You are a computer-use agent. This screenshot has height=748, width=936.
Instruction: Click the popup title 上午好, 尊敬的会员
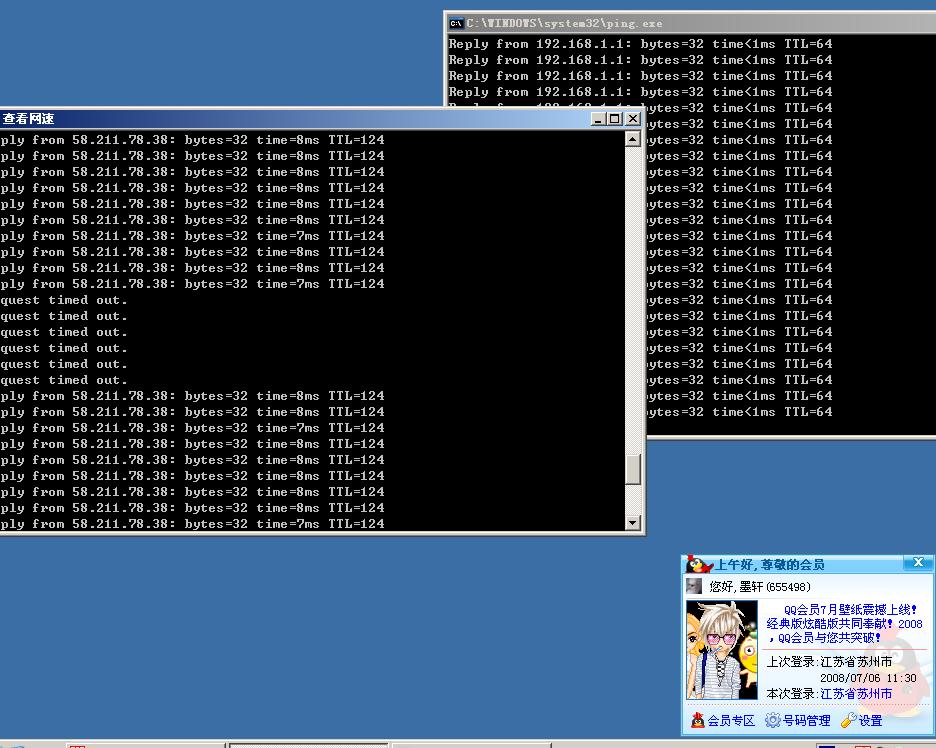click(x=769, y=565)
